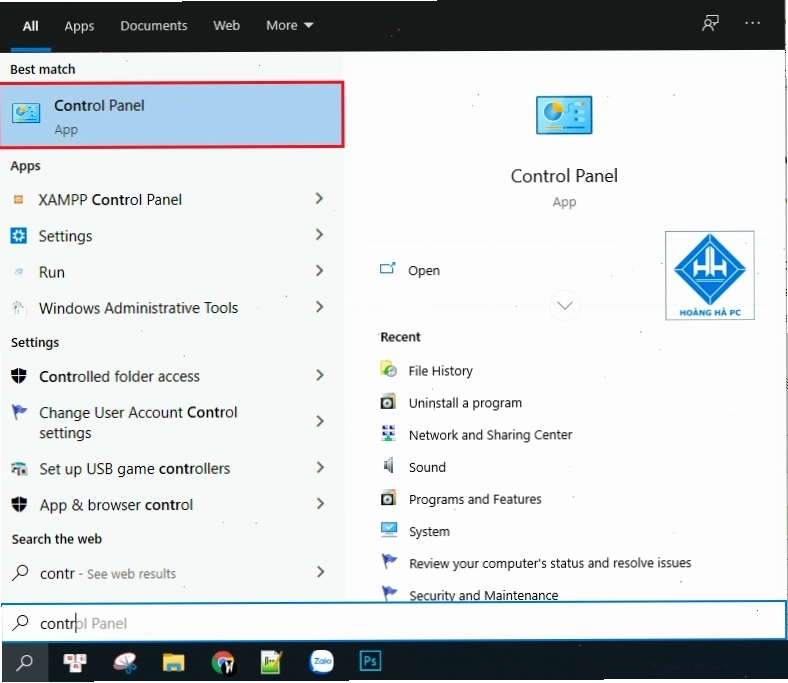Screen dimensions: 788x683
Task: Click the search text input box
Action: [x=394, y=623]
